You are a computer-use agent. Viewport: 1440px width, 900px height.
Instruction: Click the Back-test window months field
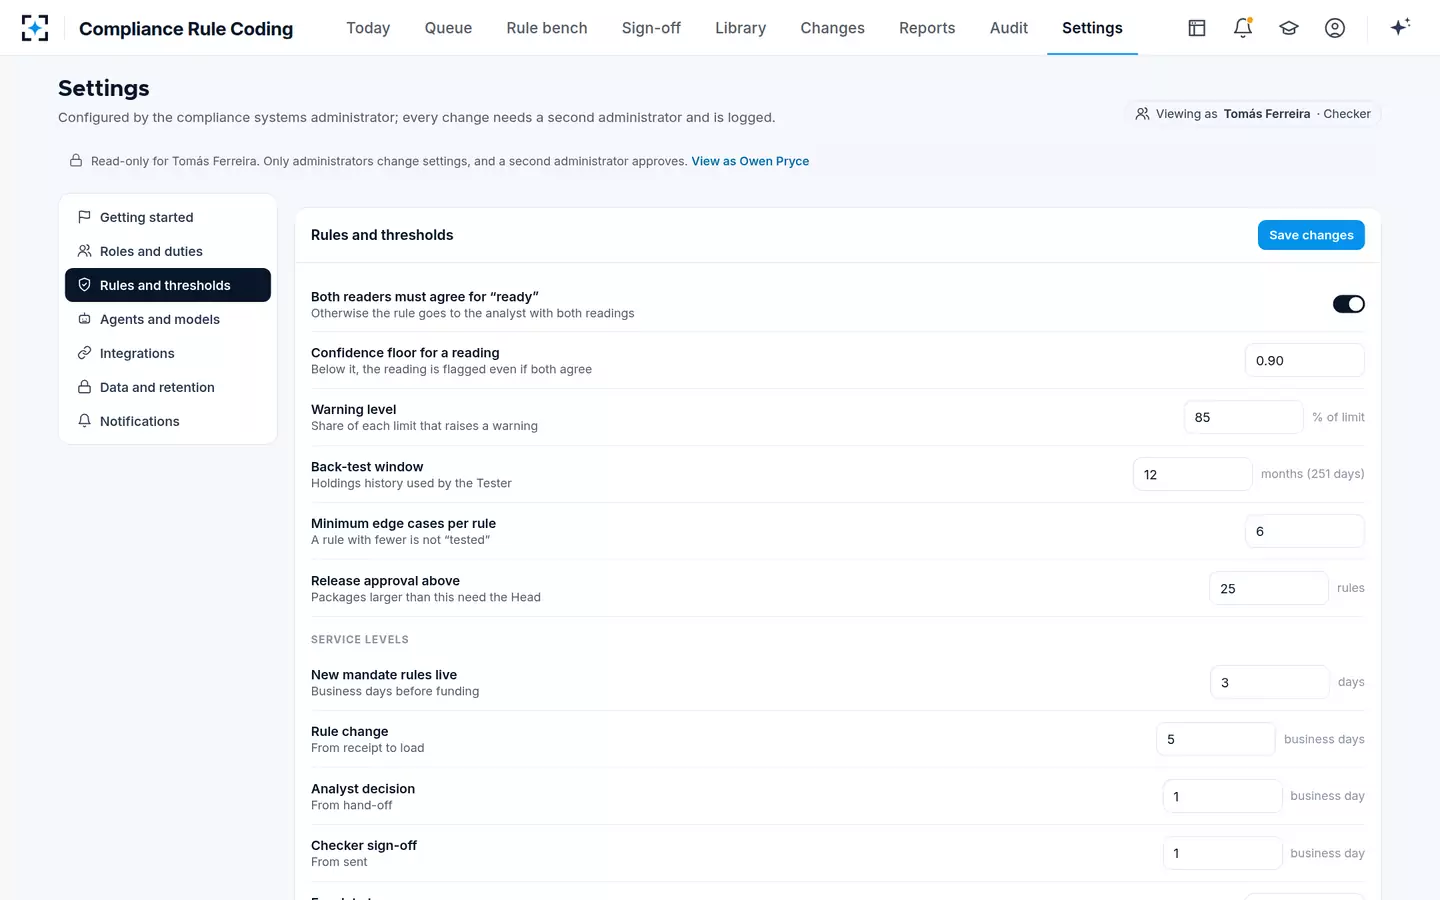click(x=1192, y=474)
